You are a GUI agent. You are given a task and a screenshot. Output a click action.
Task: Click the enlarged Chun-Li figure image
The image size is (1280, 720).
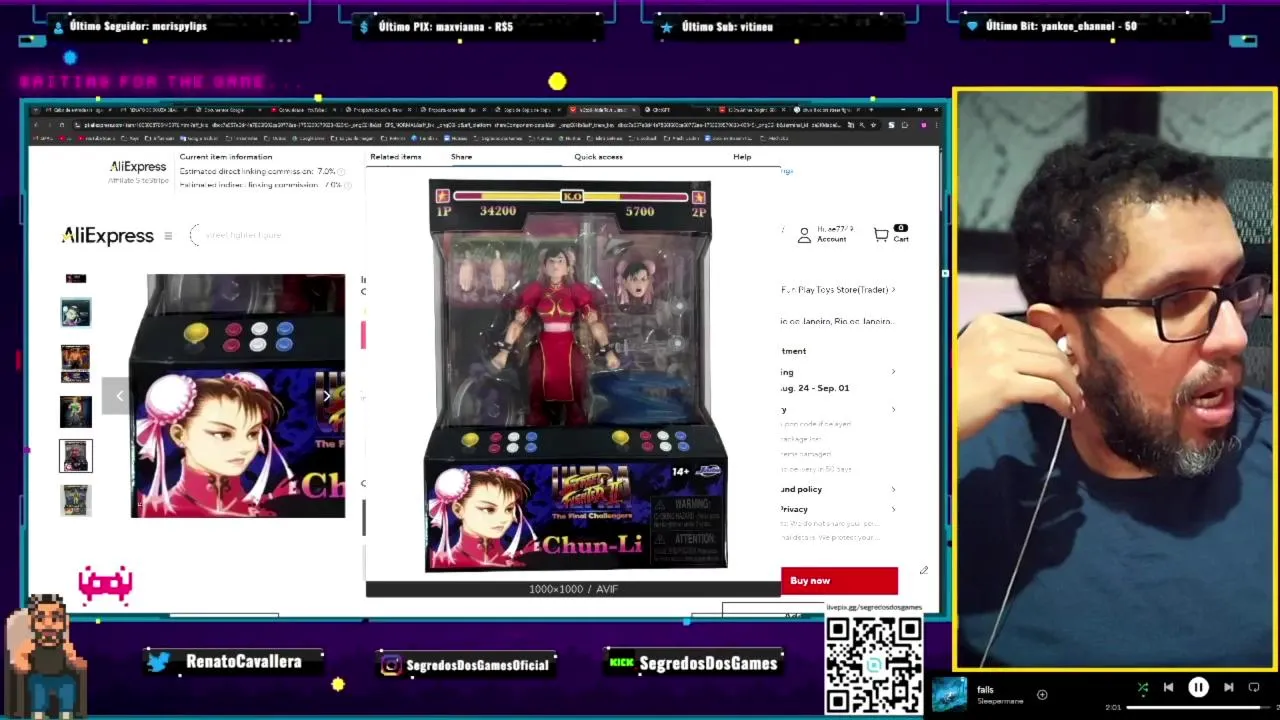click(x=572, y=378)
